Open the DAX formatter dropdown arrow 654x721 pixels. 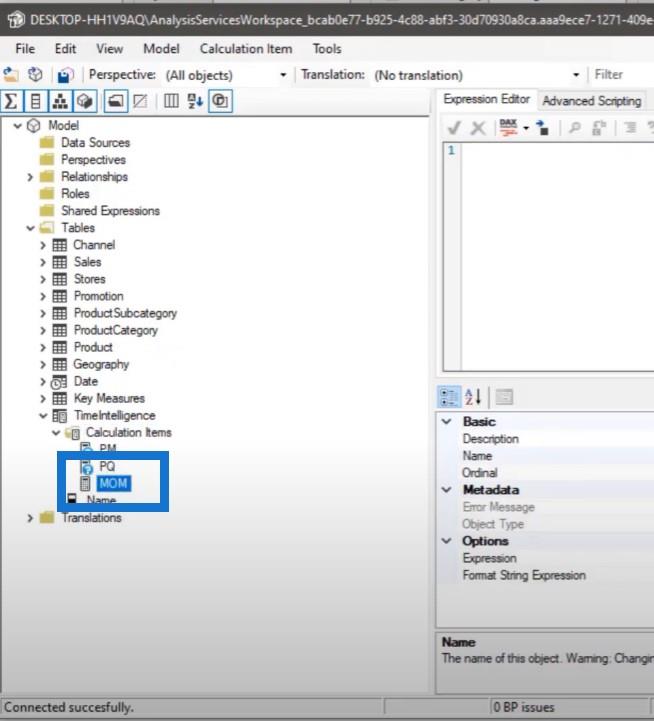[x=526, y=128]
